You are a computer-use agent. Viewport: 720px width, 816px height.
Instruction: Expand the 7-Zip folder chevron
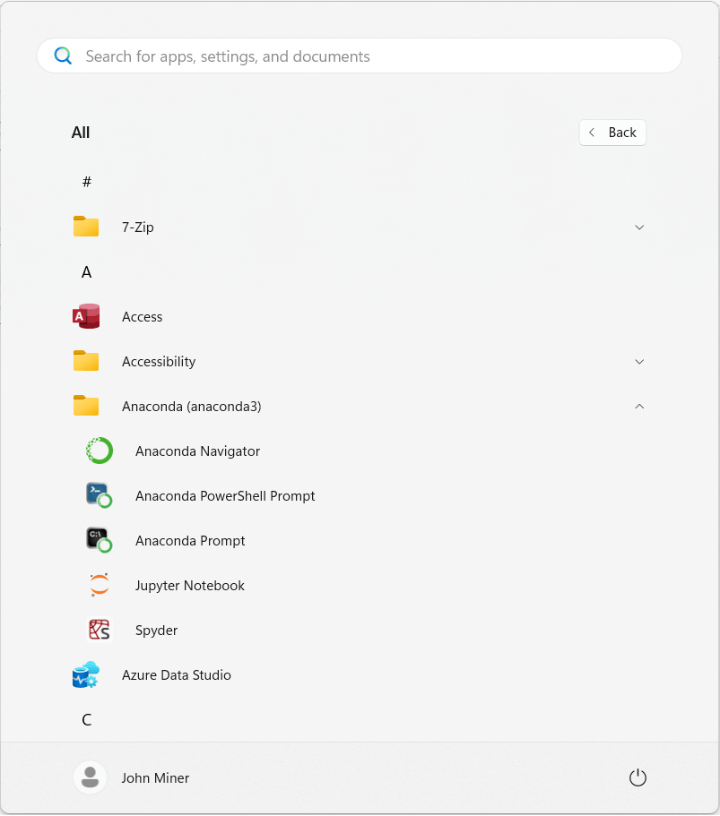pyautogui.click(x=640, y=227)
